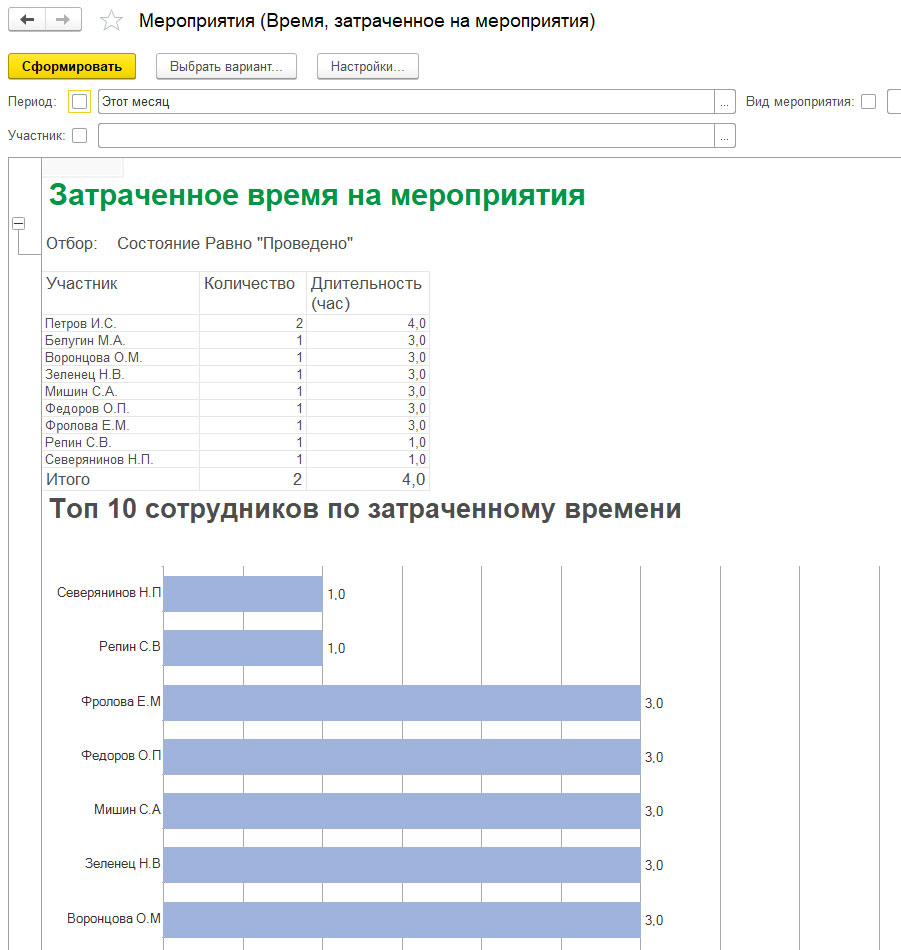
Task: Open participant selection ellipsis button
Action: [725, 135]
